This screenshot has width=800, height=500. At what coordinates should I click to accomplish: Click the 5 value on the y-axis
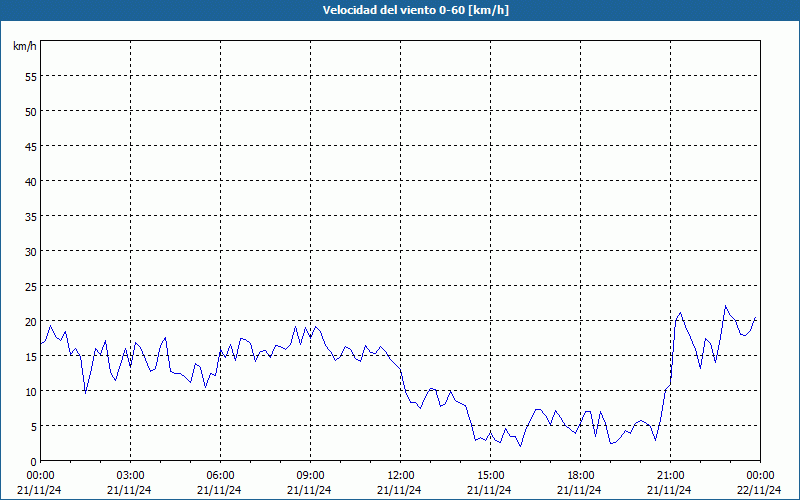pos(34,427)
